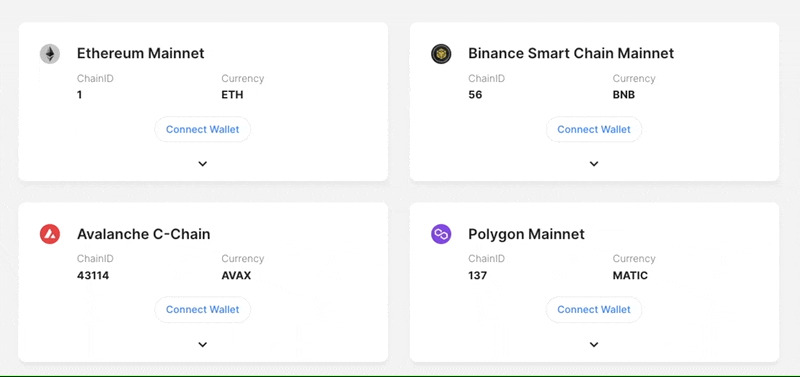Select the Polygon Mainnet title
Image resolution: width=800 pixels, height=377 pixels.
click(527, 234)
